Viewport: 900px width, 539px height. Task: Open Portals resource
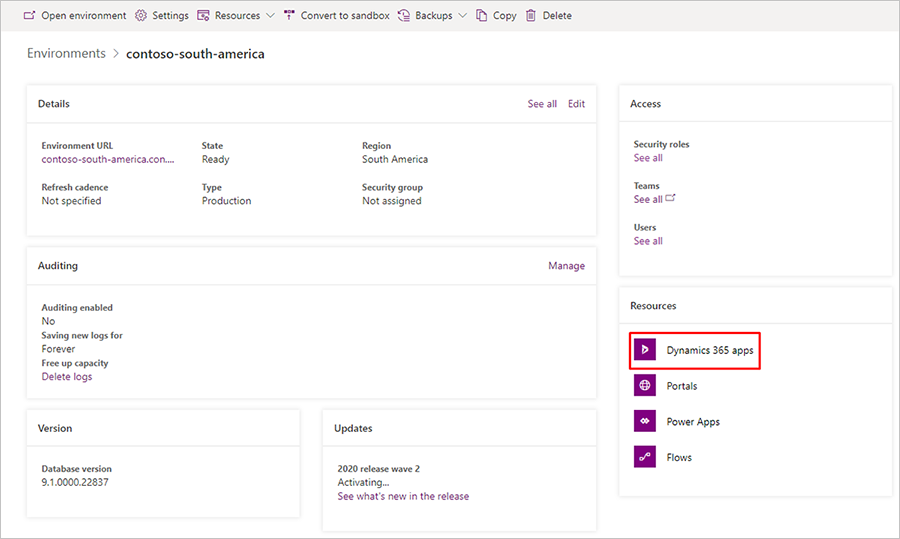click(x=682, y=386)
